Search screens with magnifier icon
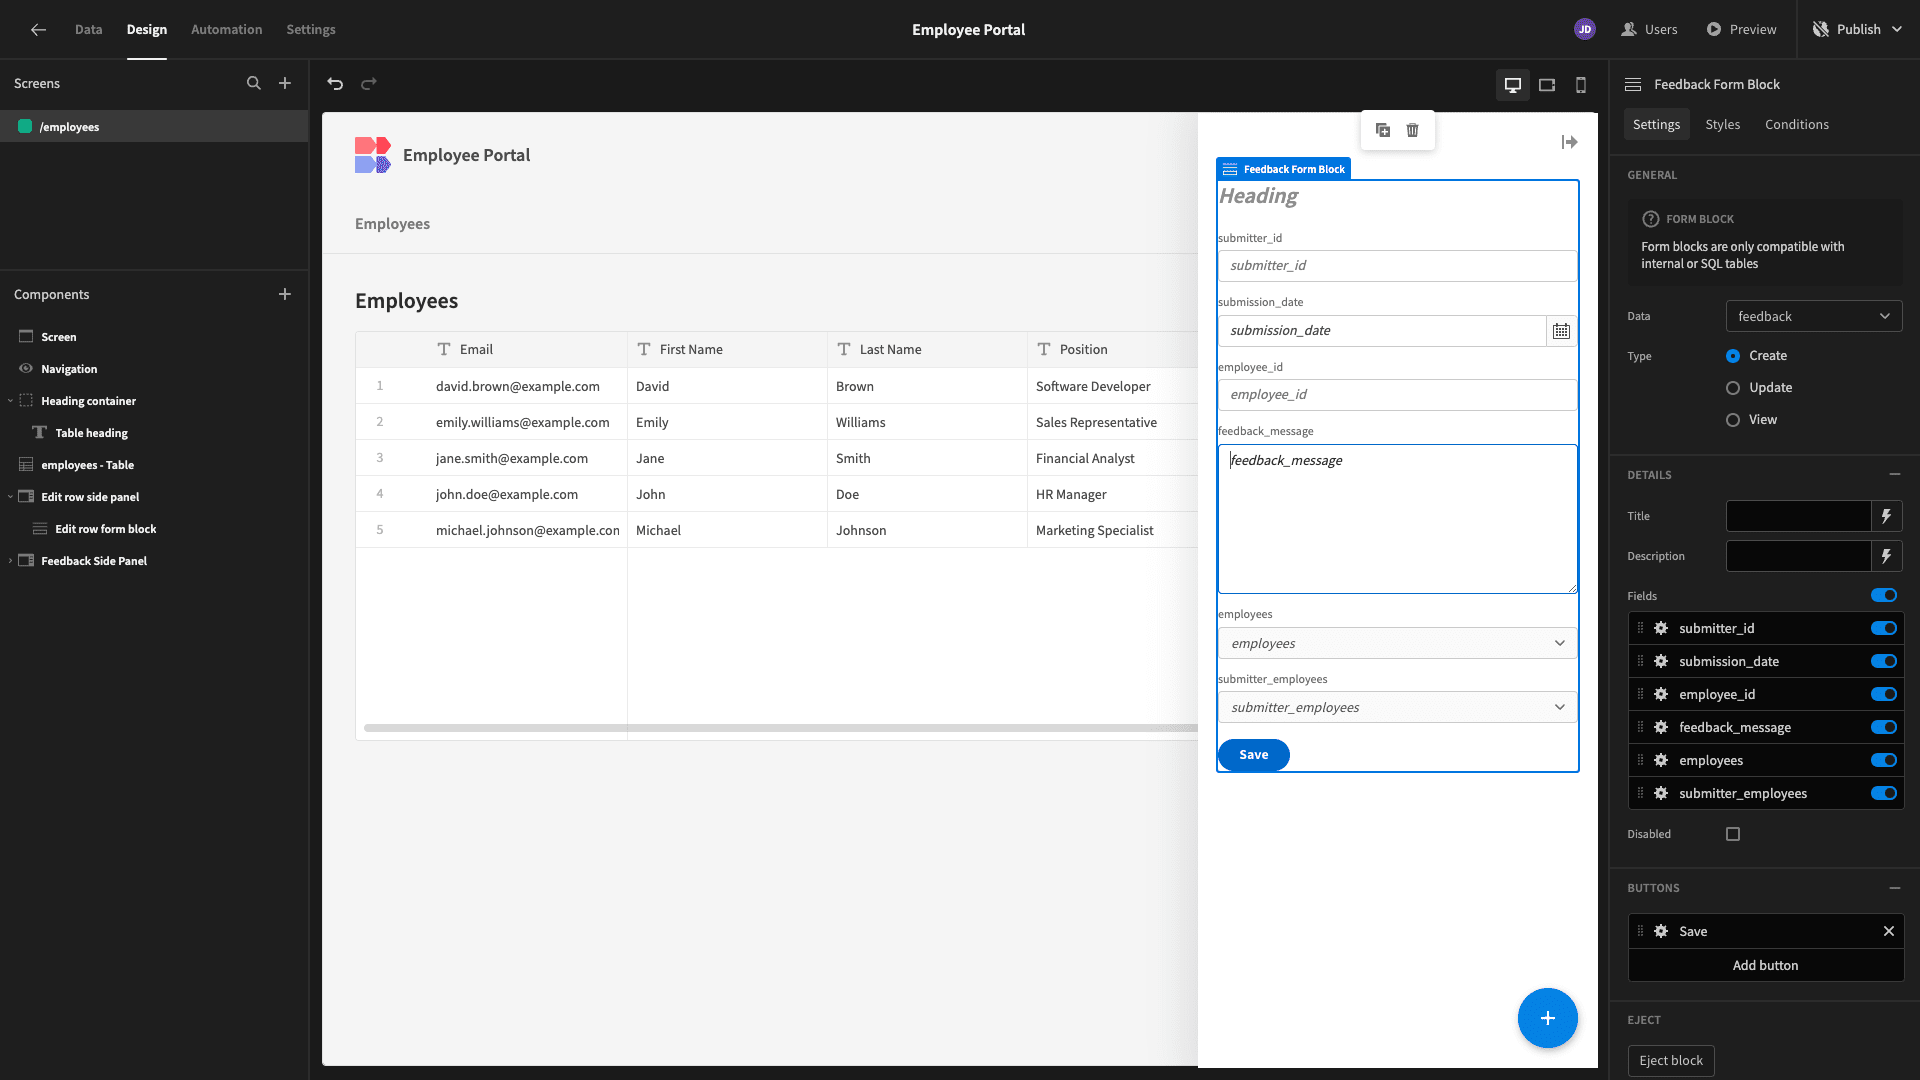1920x1080 pixels. 254,84
